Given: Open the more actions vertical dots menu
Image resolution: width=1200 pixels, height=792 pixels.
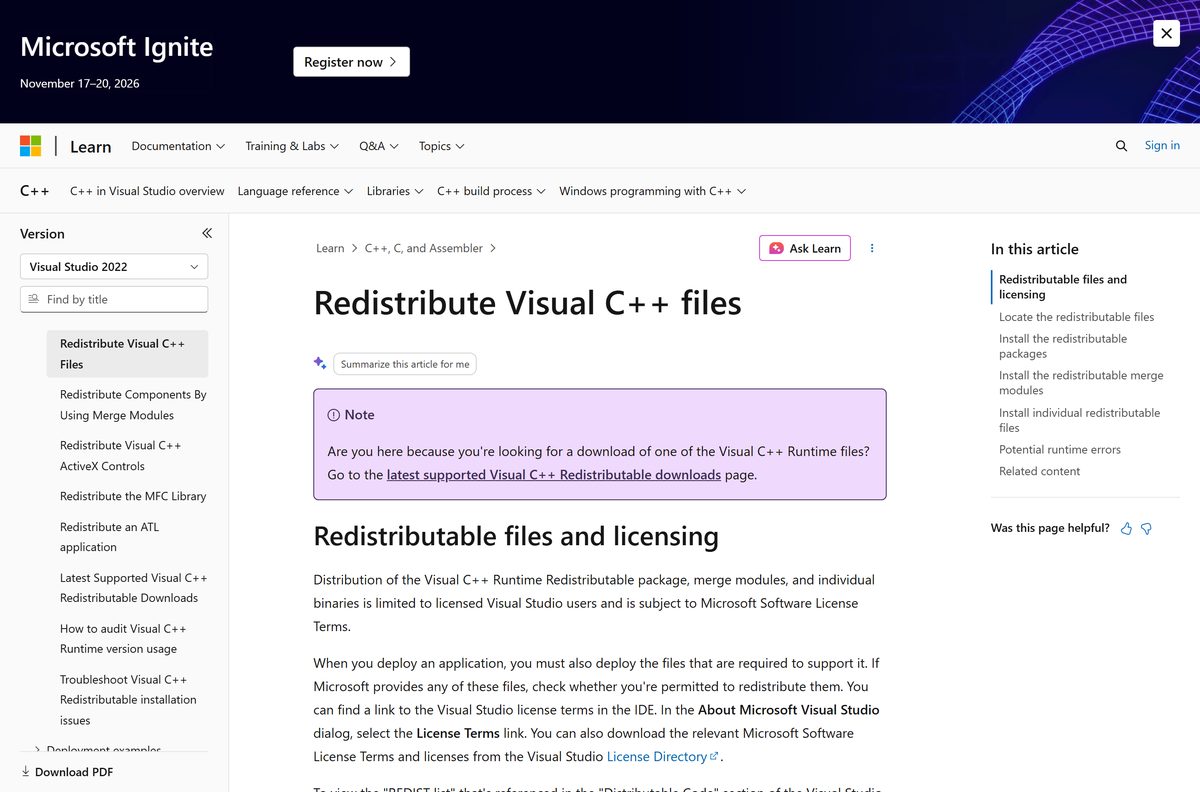Looking at the screenshot, I should [x=872, y=248].
